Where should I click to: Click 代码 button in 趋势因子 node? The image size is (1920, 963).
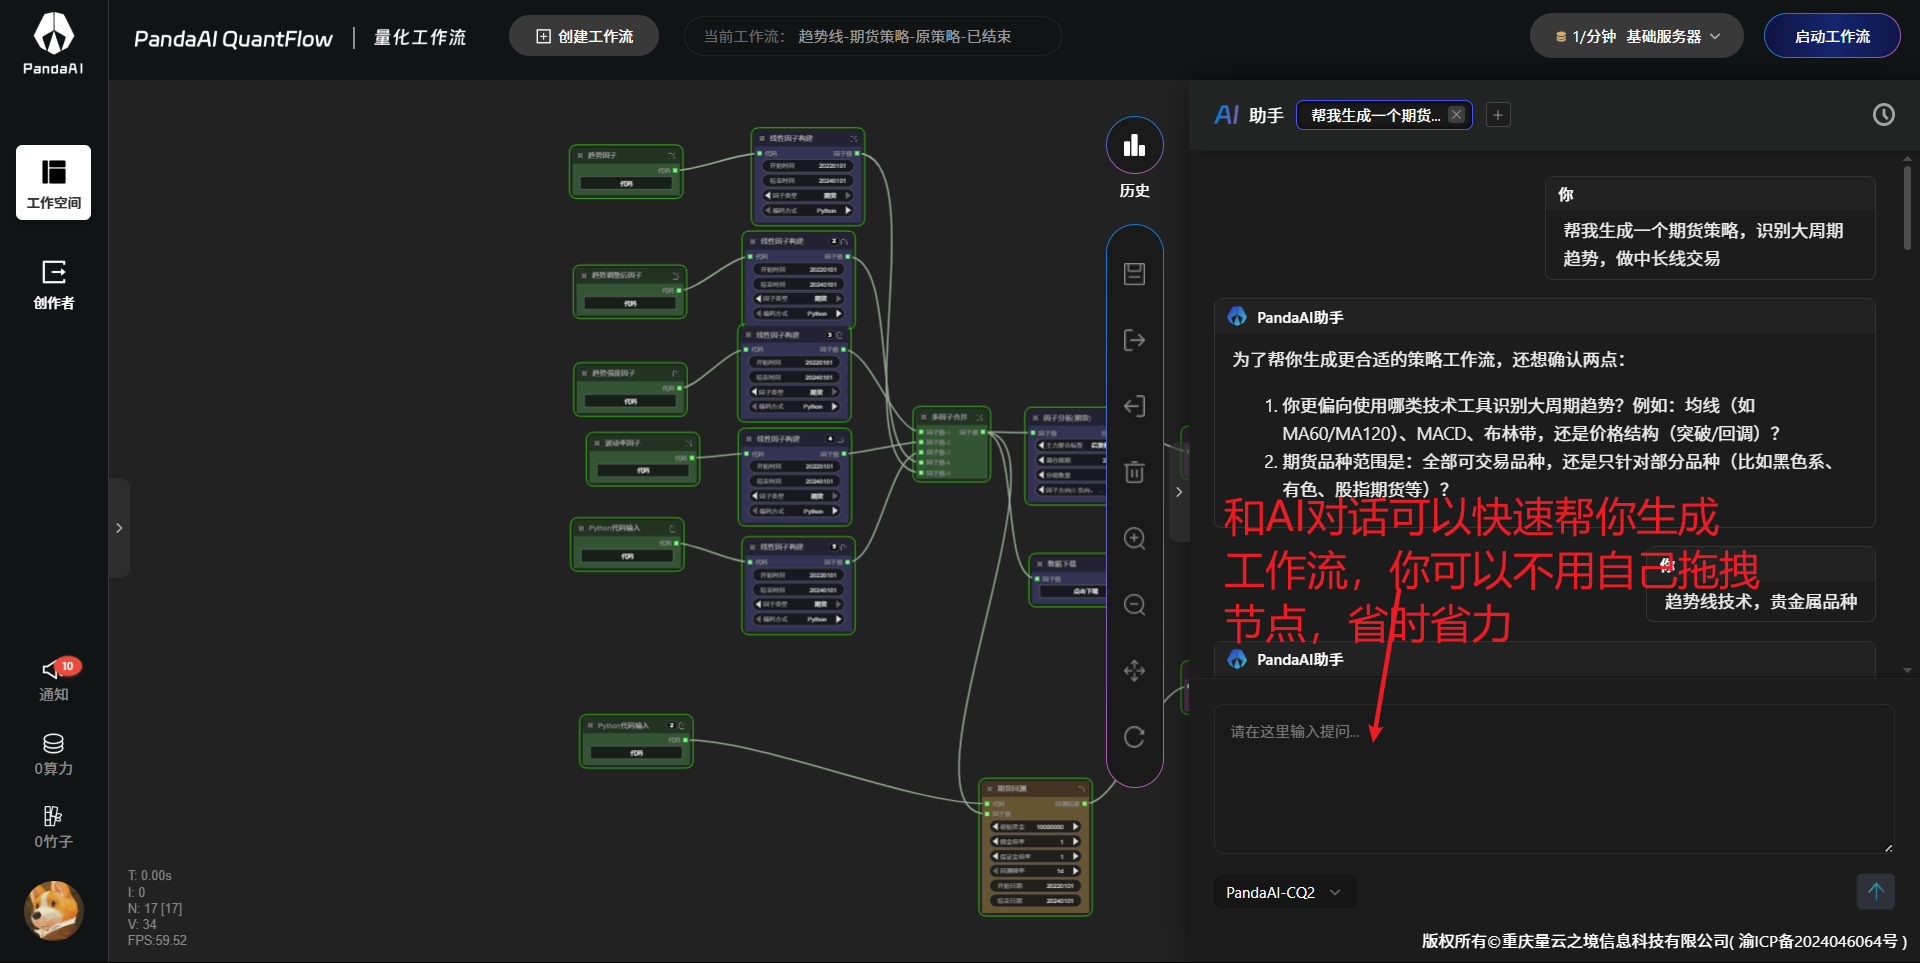point(626,184)
